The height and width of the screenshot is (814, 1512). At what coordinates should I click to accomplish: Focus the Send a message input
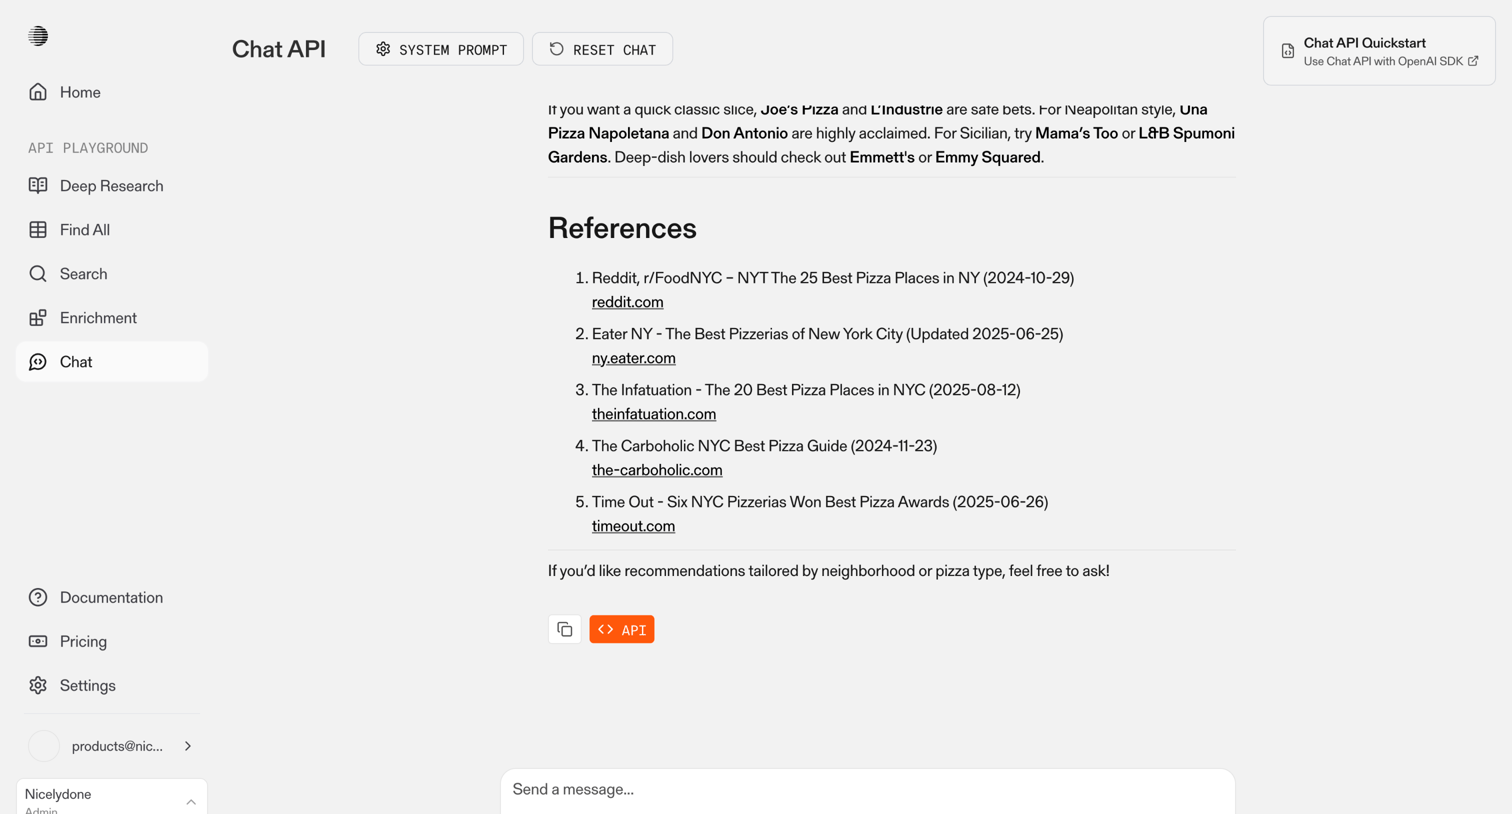point(868,790)
